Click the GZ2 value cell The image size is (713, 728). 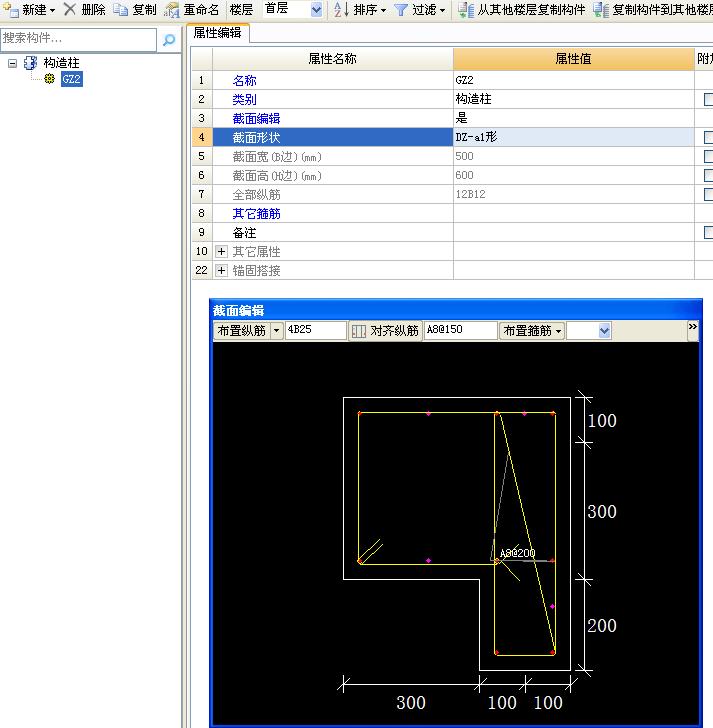pos(573,80)
